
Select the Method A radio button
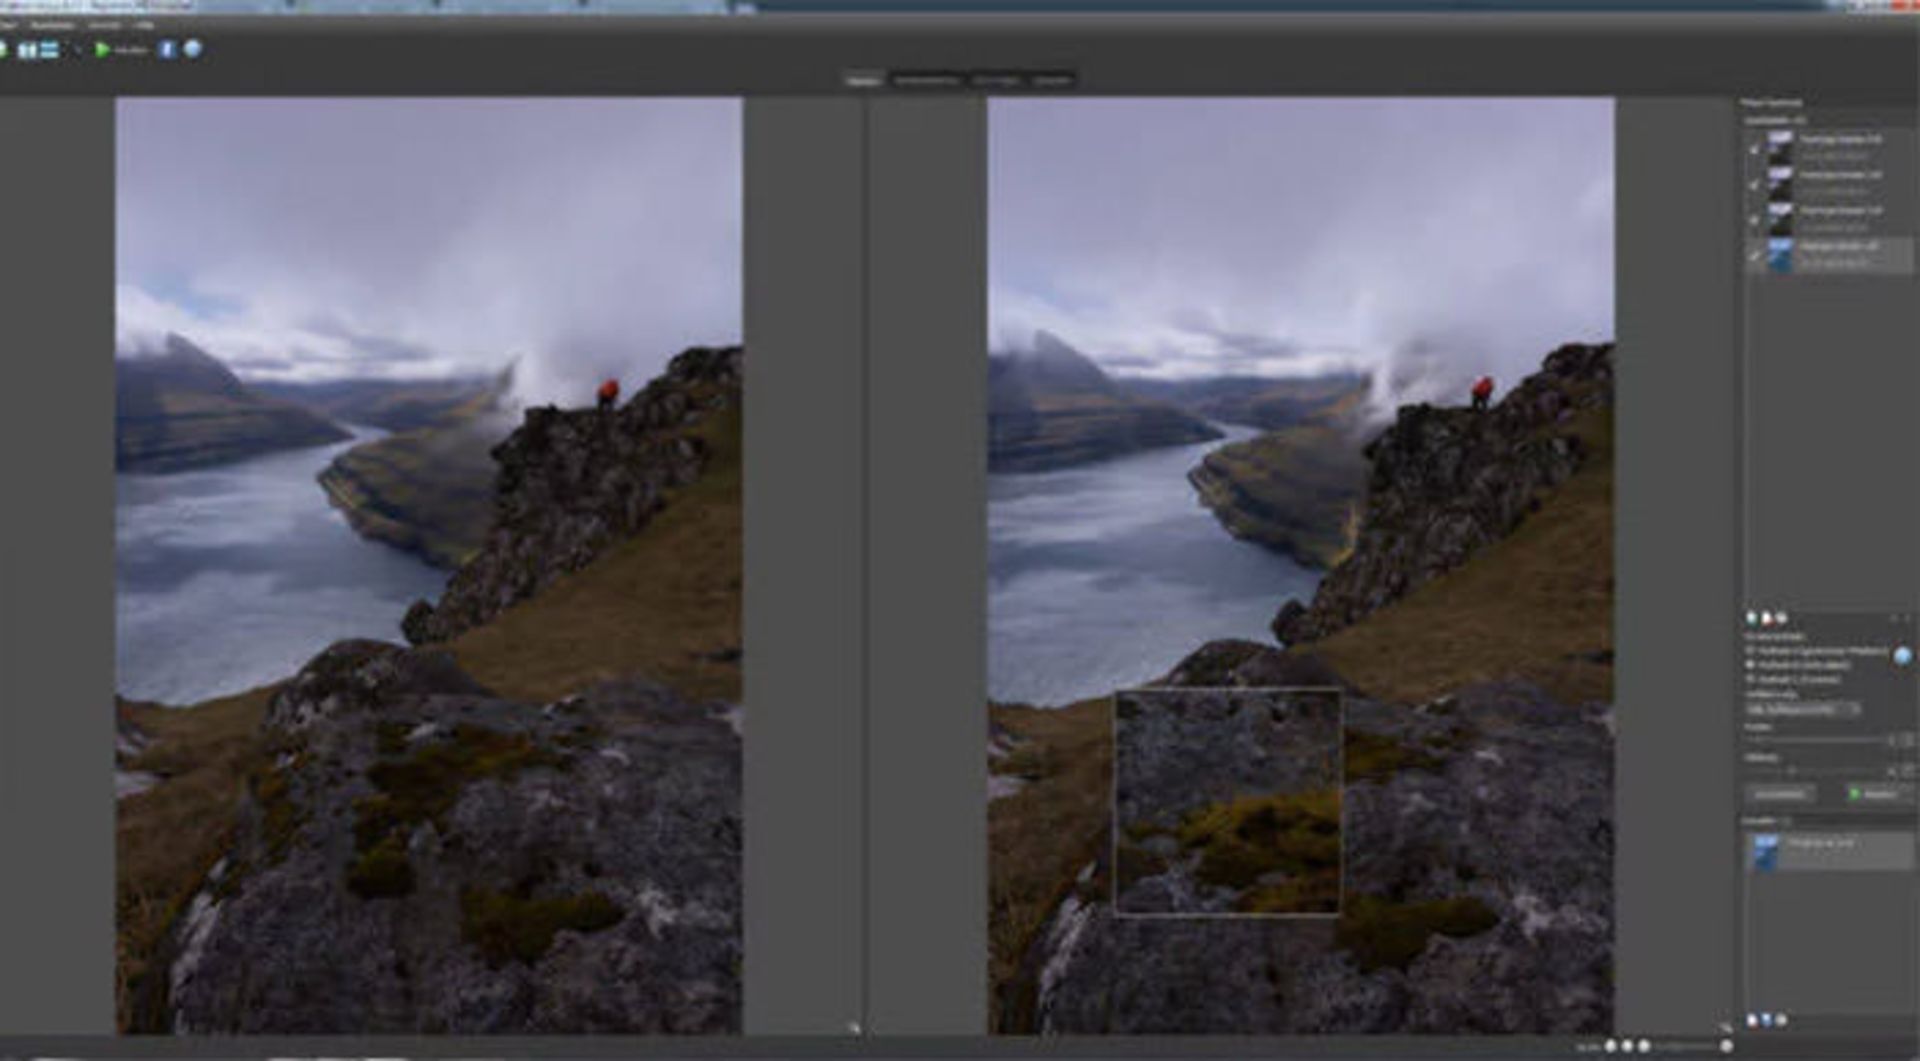coord(1751,651)
